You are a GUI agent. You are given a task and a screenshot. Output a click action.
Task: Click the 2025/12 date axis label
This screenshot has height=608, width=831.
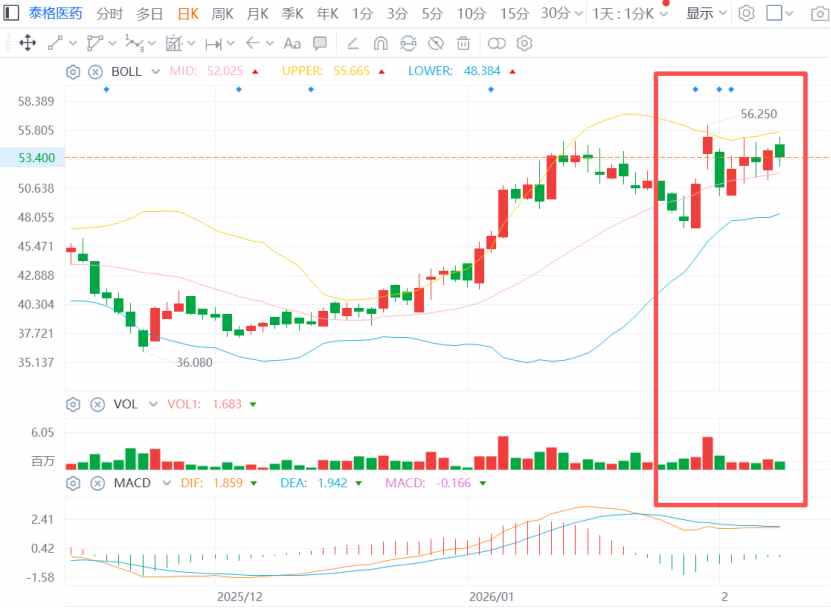coord(240,597)
